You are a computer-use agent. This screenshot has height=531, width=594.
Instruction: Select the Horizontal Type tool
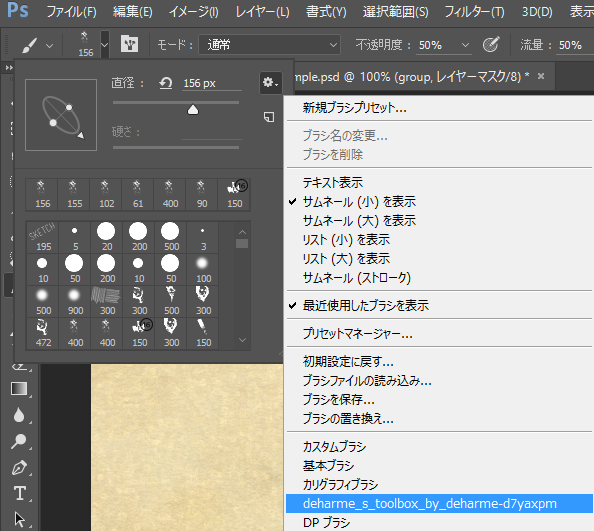[x=20, y=493]
